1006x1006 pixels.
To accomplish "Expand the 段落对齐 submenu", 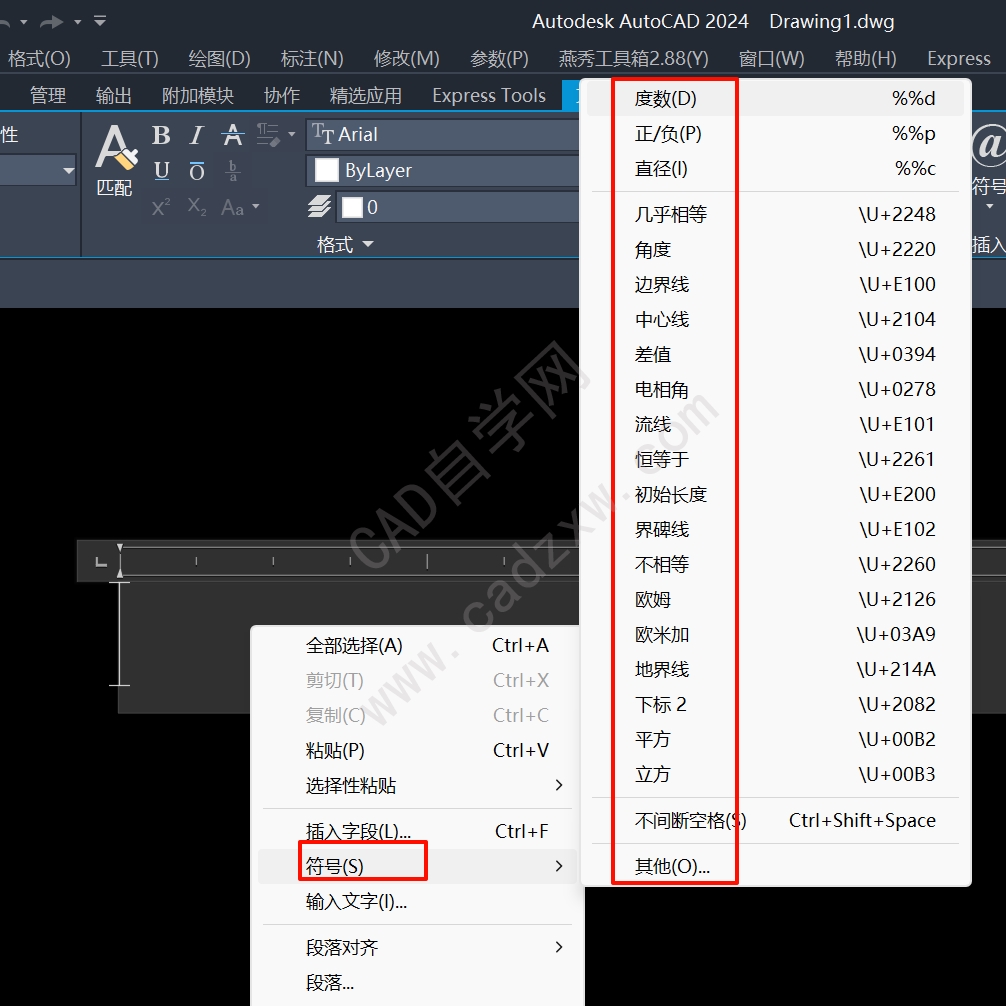I will click(x=417, y=948).
